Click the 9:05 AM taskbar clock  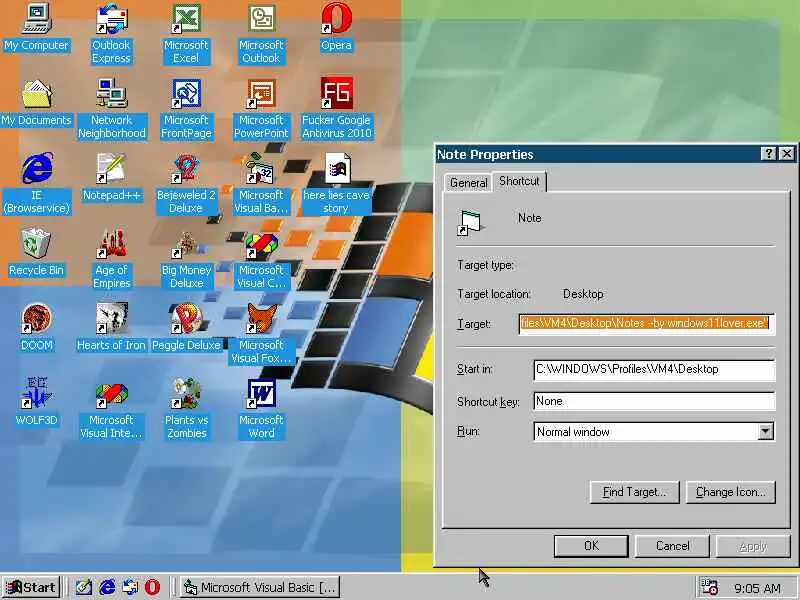coord(757,588)
